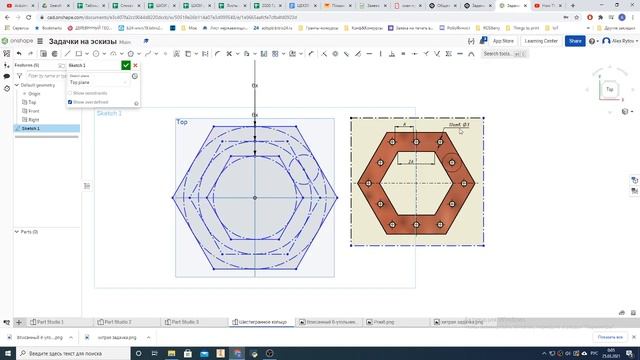Uncheck the Show overdefined checkbox
Viewport: 640px width, 360px height.
click(x=70, y=102)
